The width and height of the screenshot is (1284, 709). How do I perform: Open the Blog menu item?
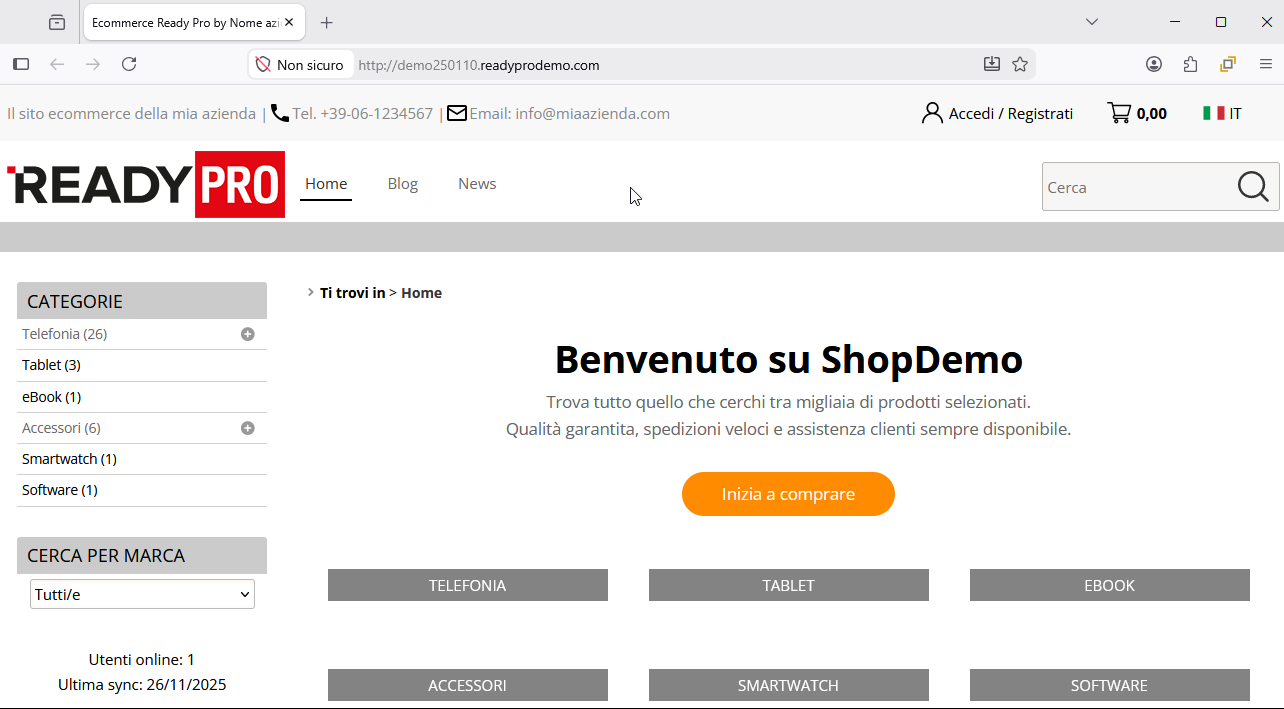tap(402, 184)
